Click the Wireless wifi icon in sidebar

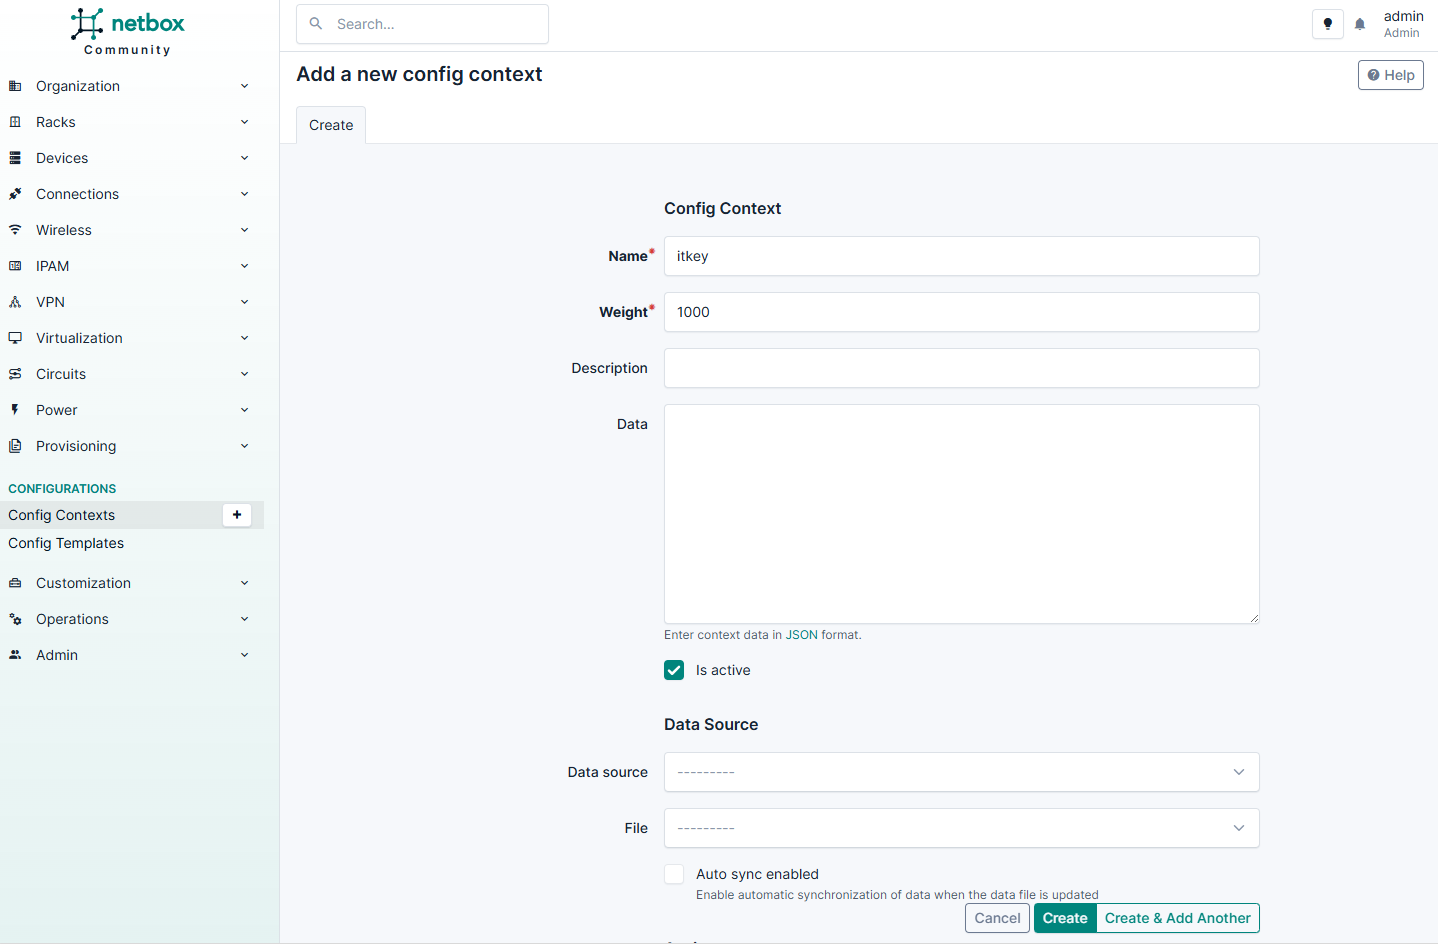[x=15, y=230]
